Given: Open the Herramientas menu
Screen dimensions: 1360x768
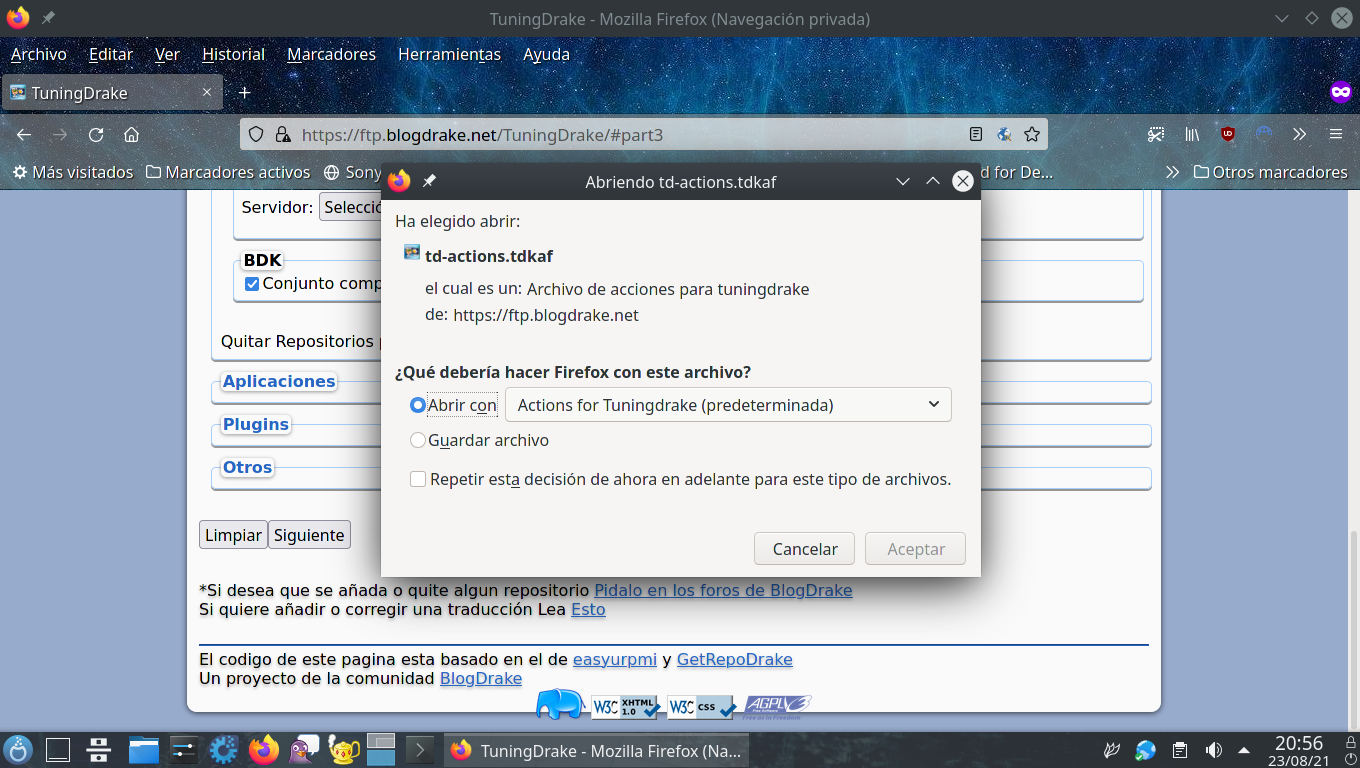Looking at the screenshot, I should [x=449, y=54].
